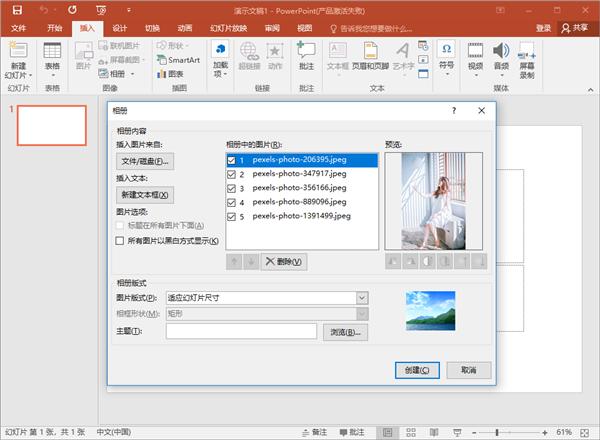
Task: Click the 新建幻灯片 (New Slide) icon
Action: pos(19,55)
